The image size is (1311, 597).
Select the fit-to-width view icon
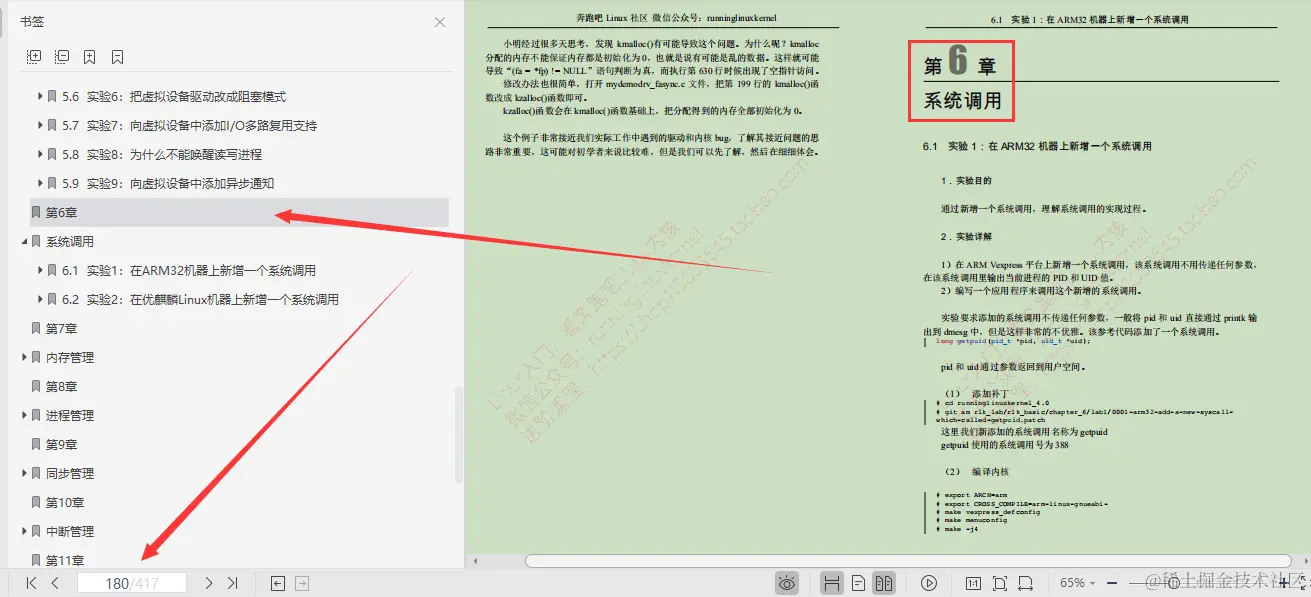tap(1027, 582)
